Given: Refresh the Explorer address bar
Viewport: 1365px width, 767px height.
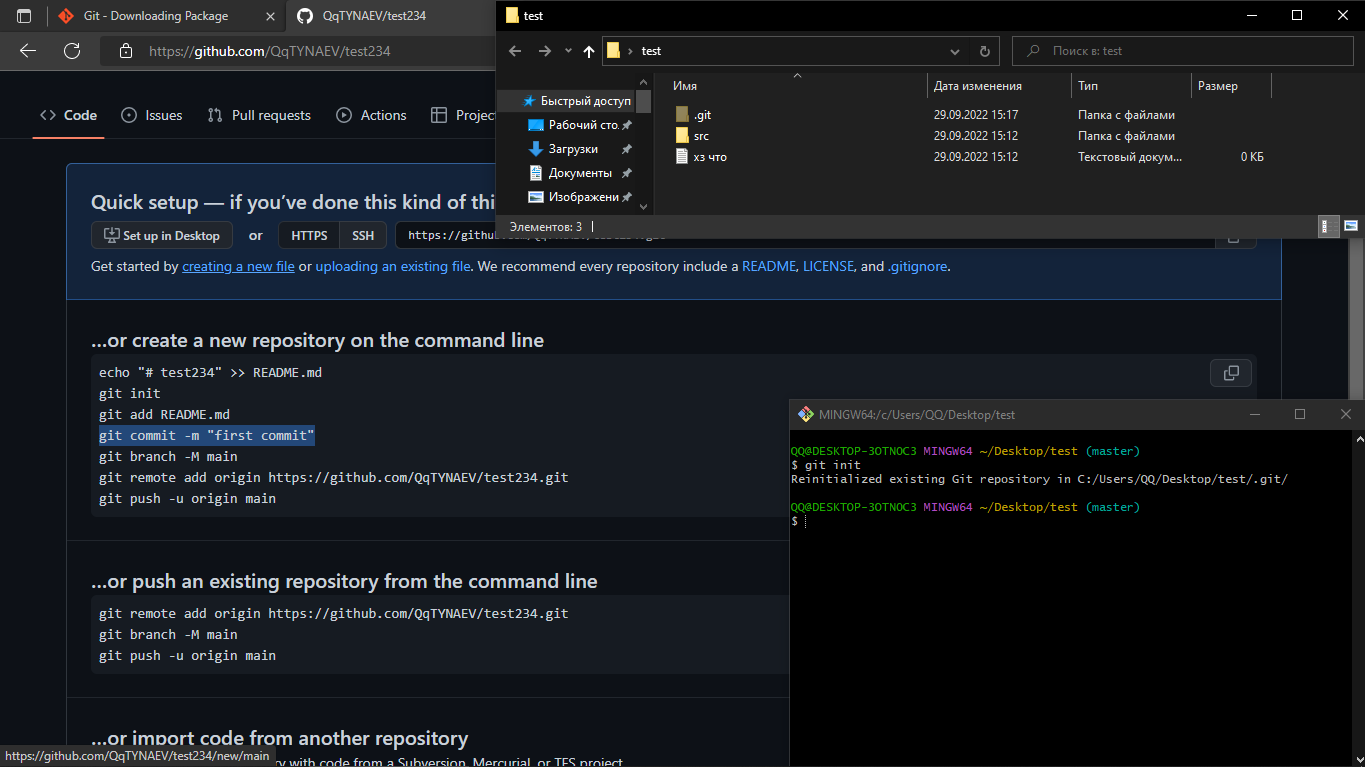Looking at the screenshot, I should [985, 51].
